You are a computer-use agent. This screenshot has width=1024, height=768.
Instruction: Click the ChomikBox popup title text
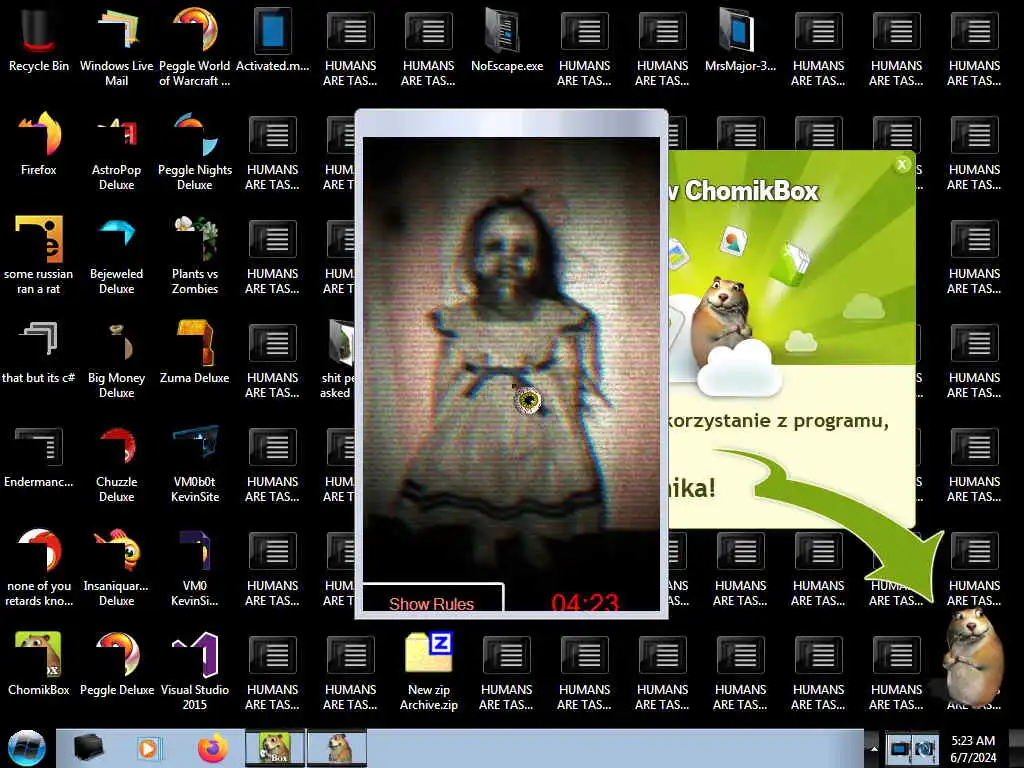click(x=743, y=191)
